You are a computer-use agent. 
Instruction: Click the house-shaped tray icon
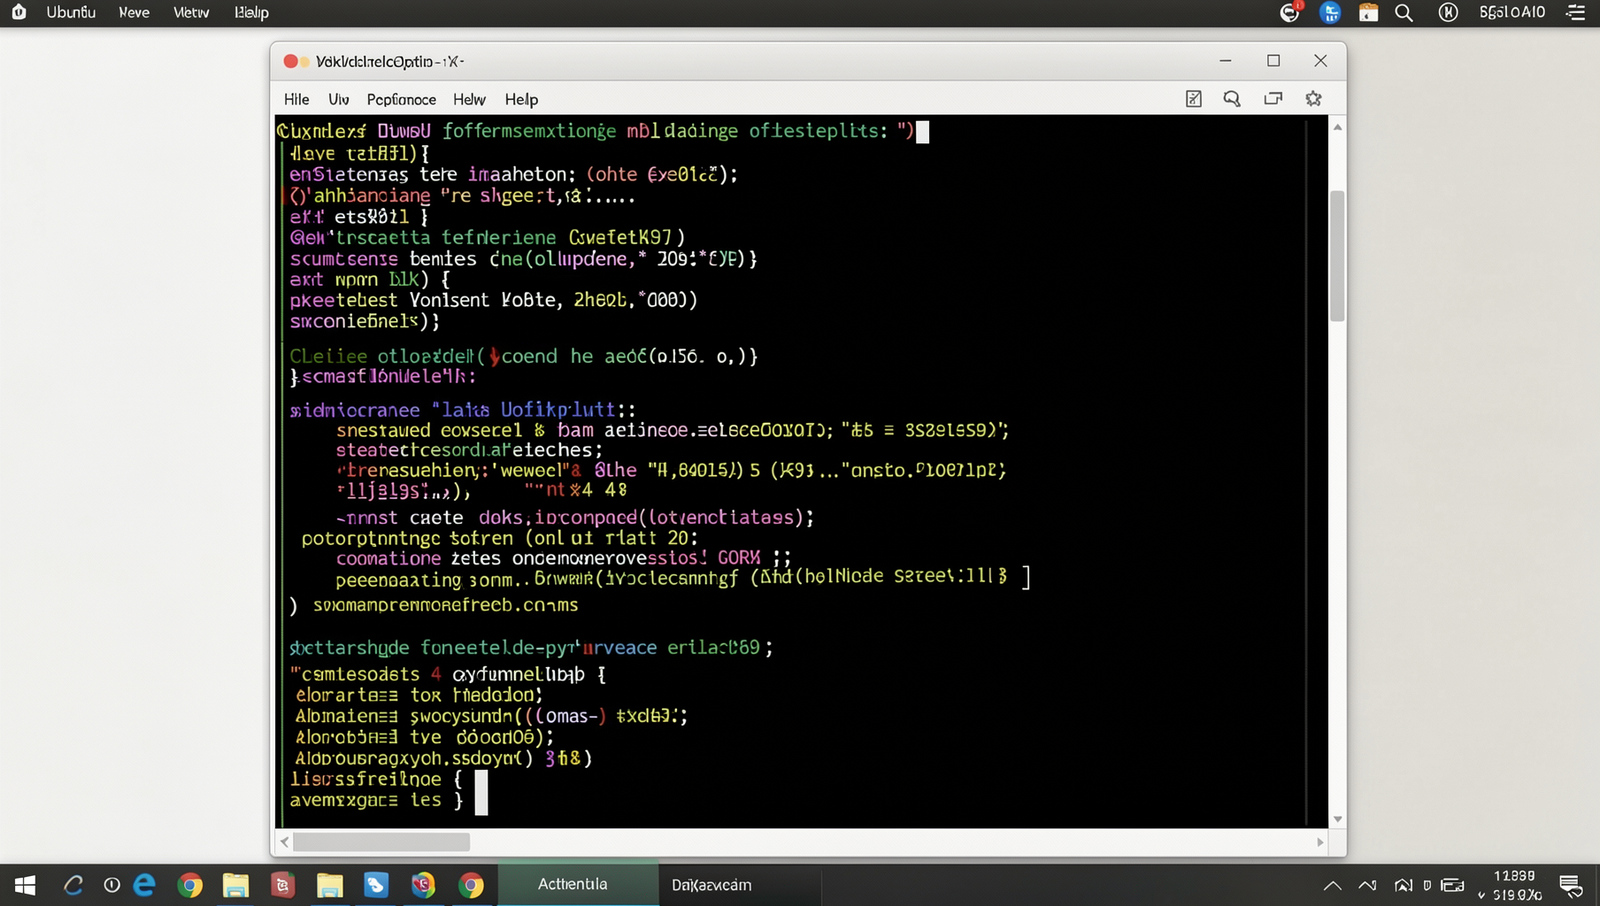1403,885
